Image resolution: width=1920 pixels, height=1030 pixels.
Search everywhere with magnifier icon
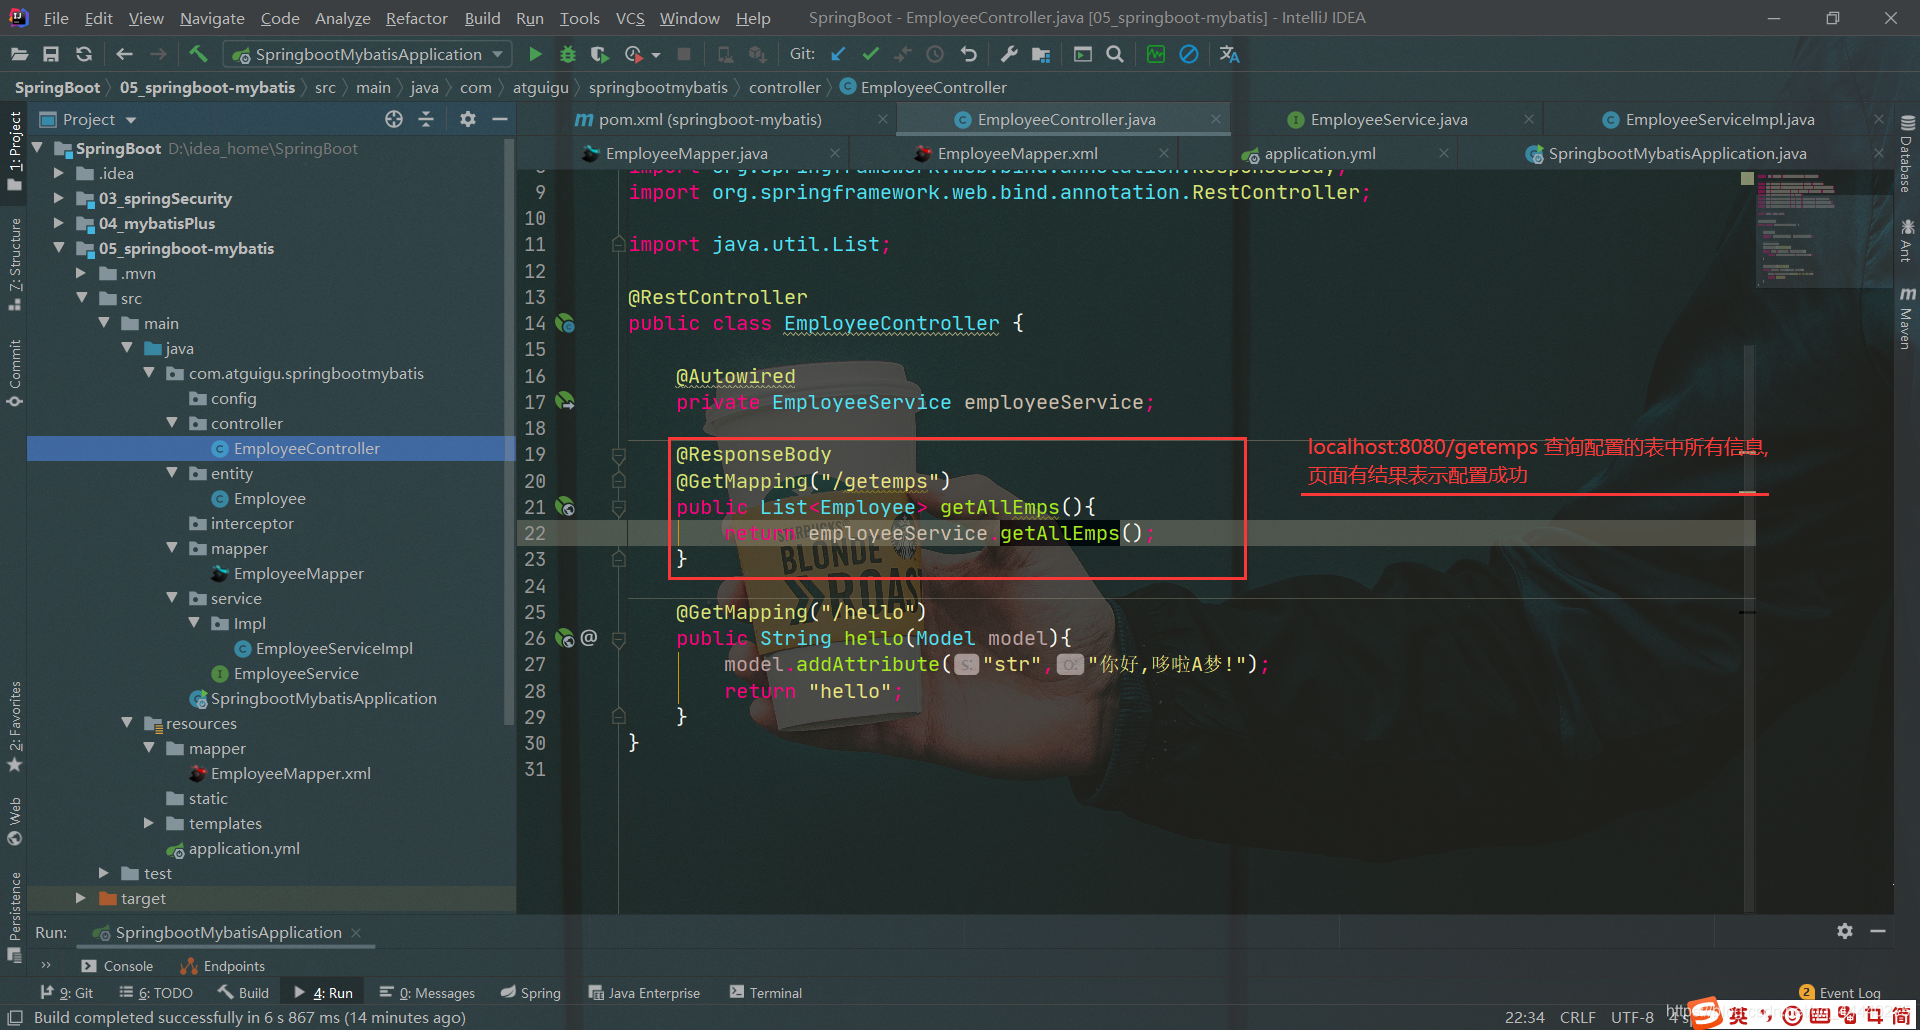1115,54
